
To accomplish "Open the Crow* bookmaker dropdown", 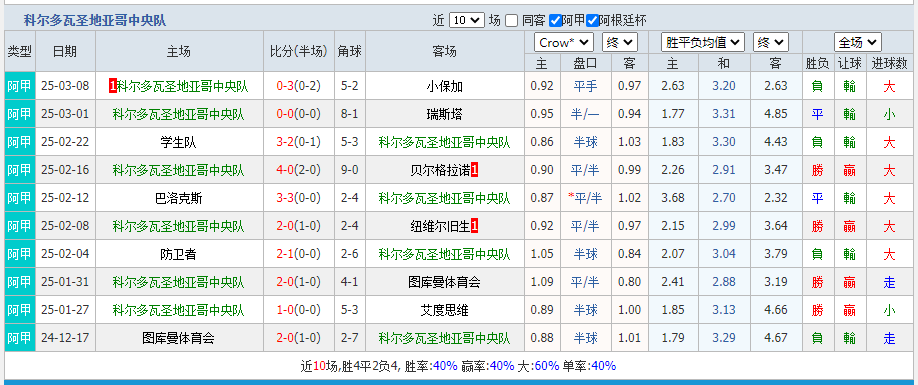I will click(564, 42).
